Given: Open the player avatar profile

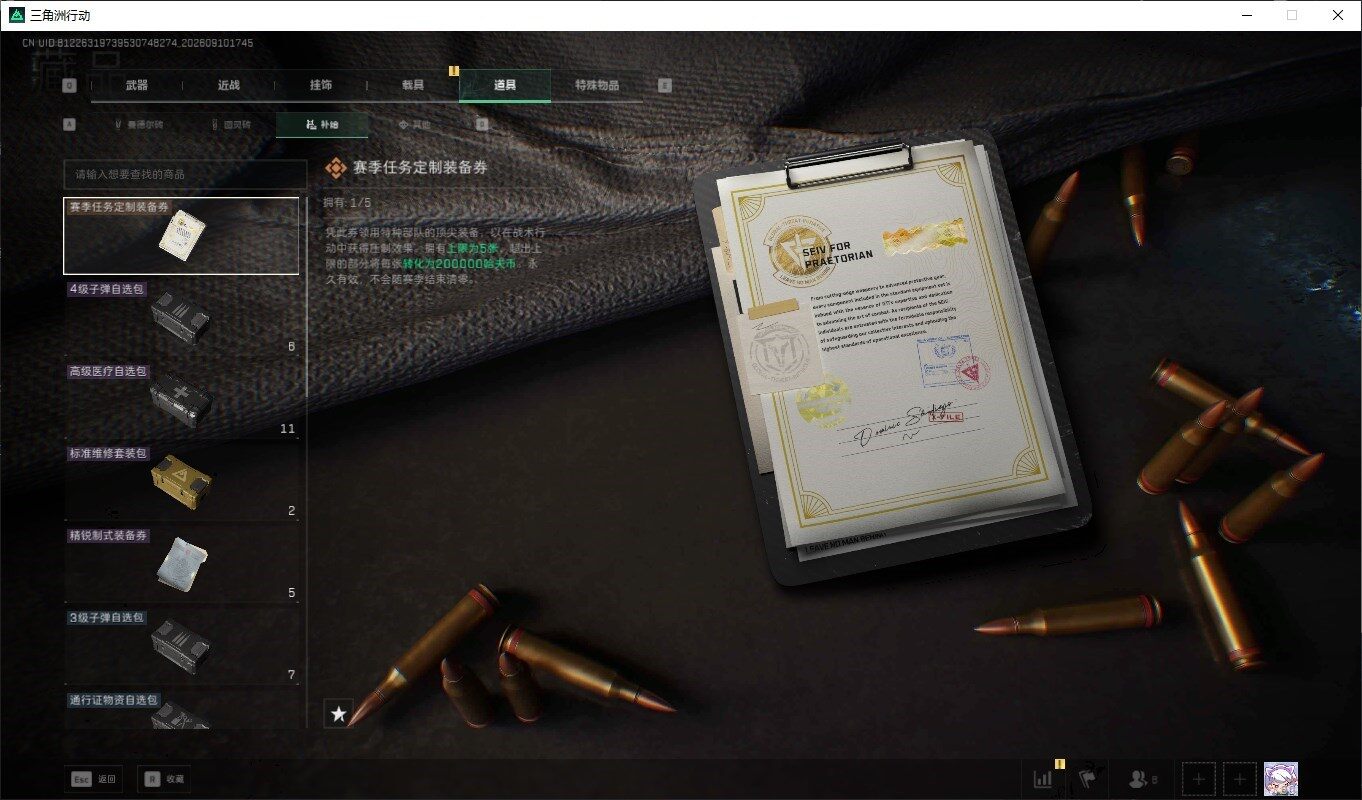Looking at the screenshot, I should [x=1281, y=779].
